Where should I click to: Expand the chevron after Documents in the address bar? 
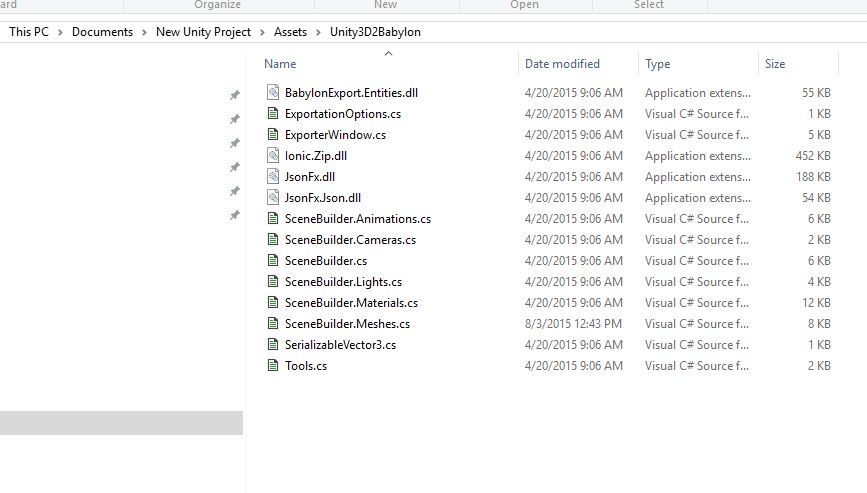coord(144,32)
